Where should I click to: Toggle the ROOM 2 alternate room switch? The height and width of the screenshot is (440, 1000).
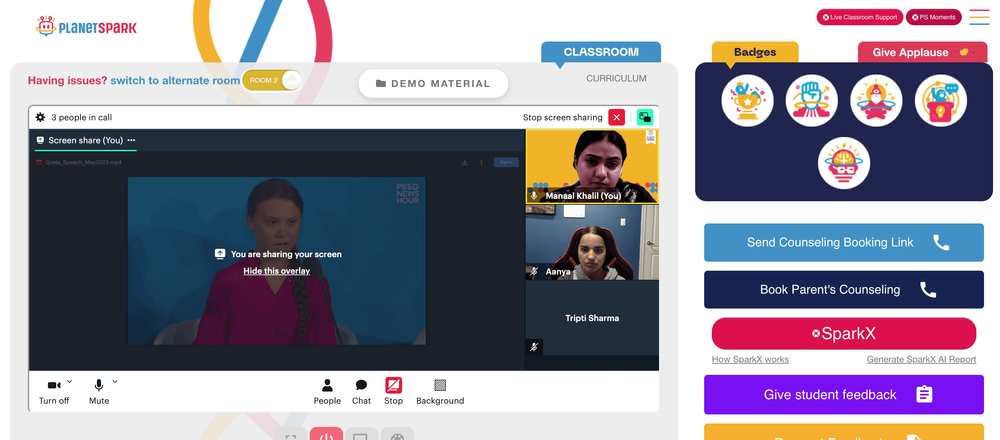(x=272, y=80)
